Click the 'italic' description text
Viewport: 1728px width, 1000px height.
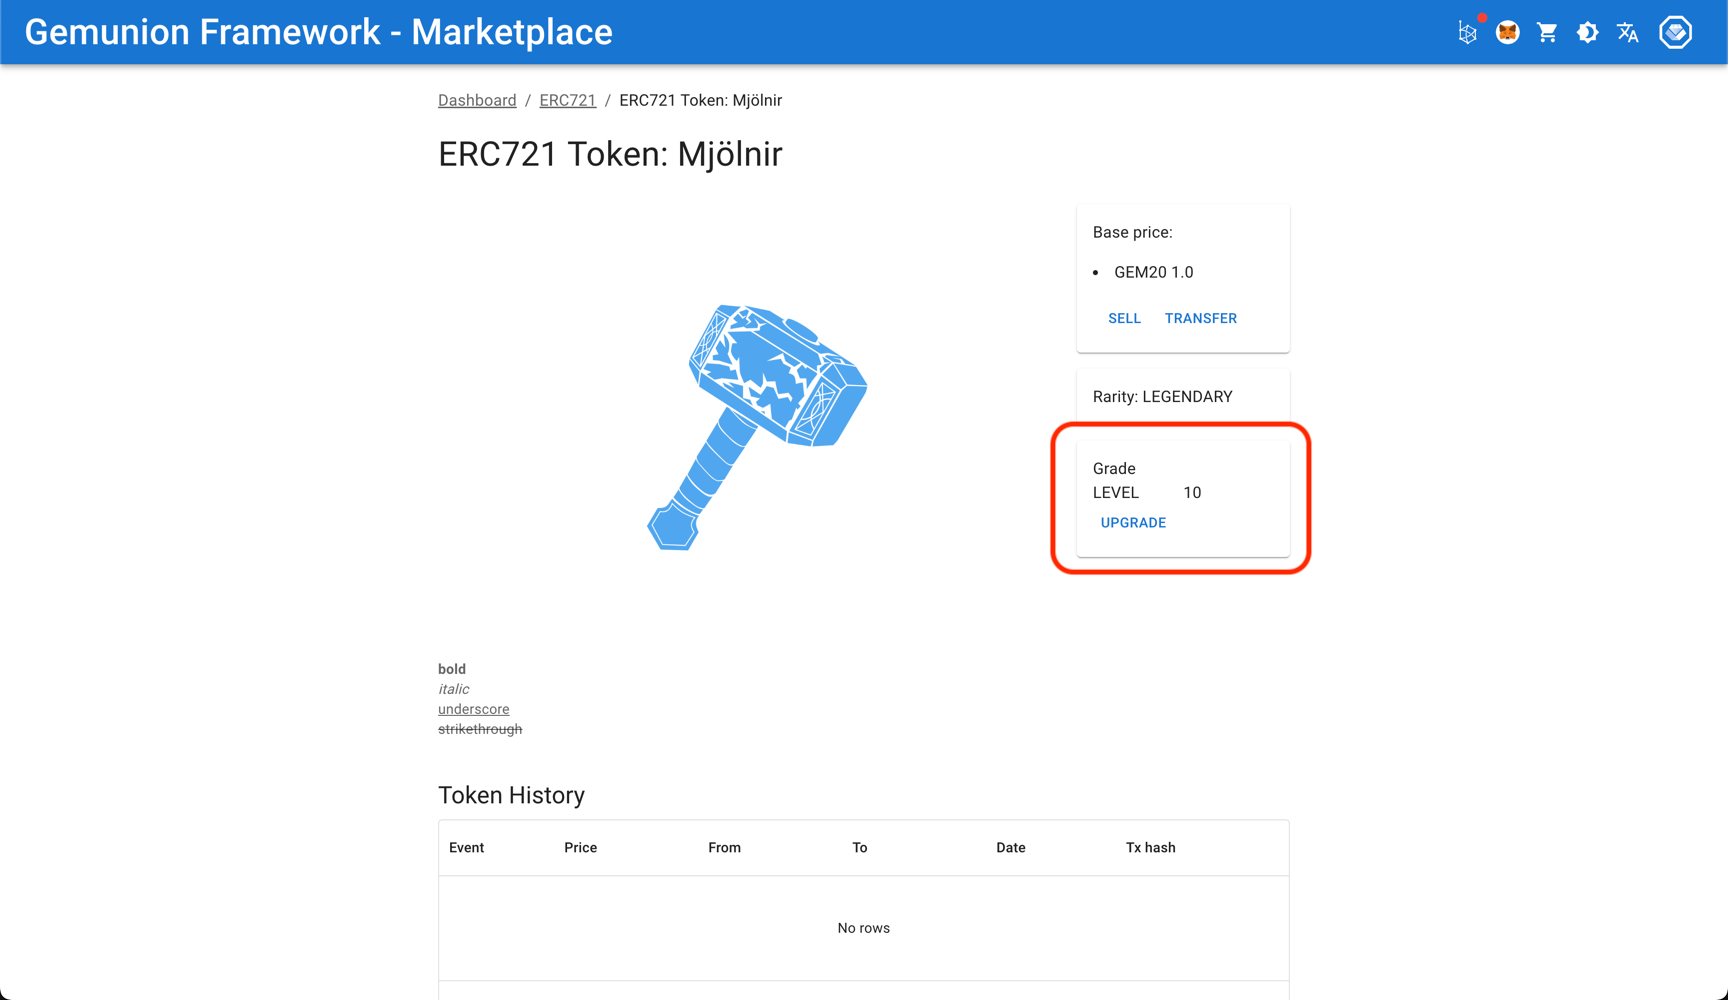pyautogui.click(x=453, y=689)
